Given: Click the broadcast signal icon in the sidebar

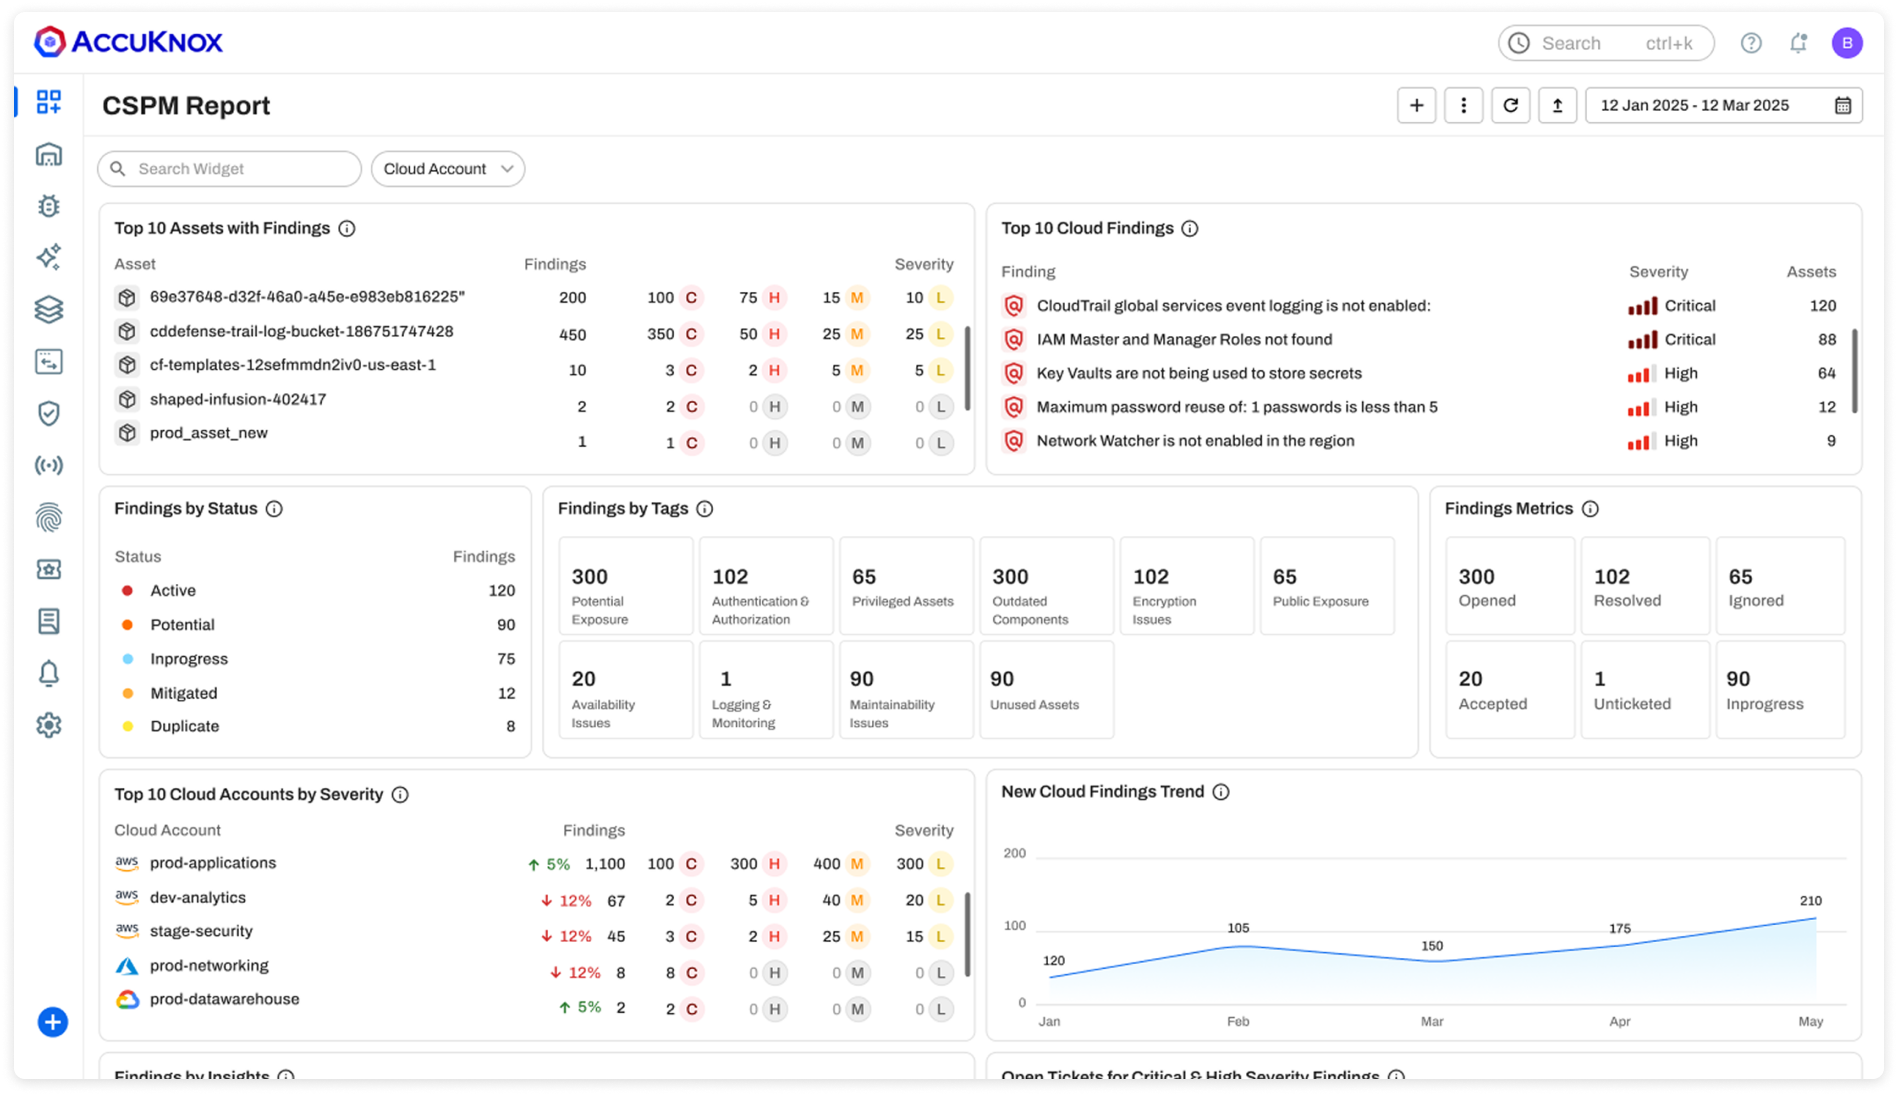Looking at the screenshot, I should click(48, 465).
